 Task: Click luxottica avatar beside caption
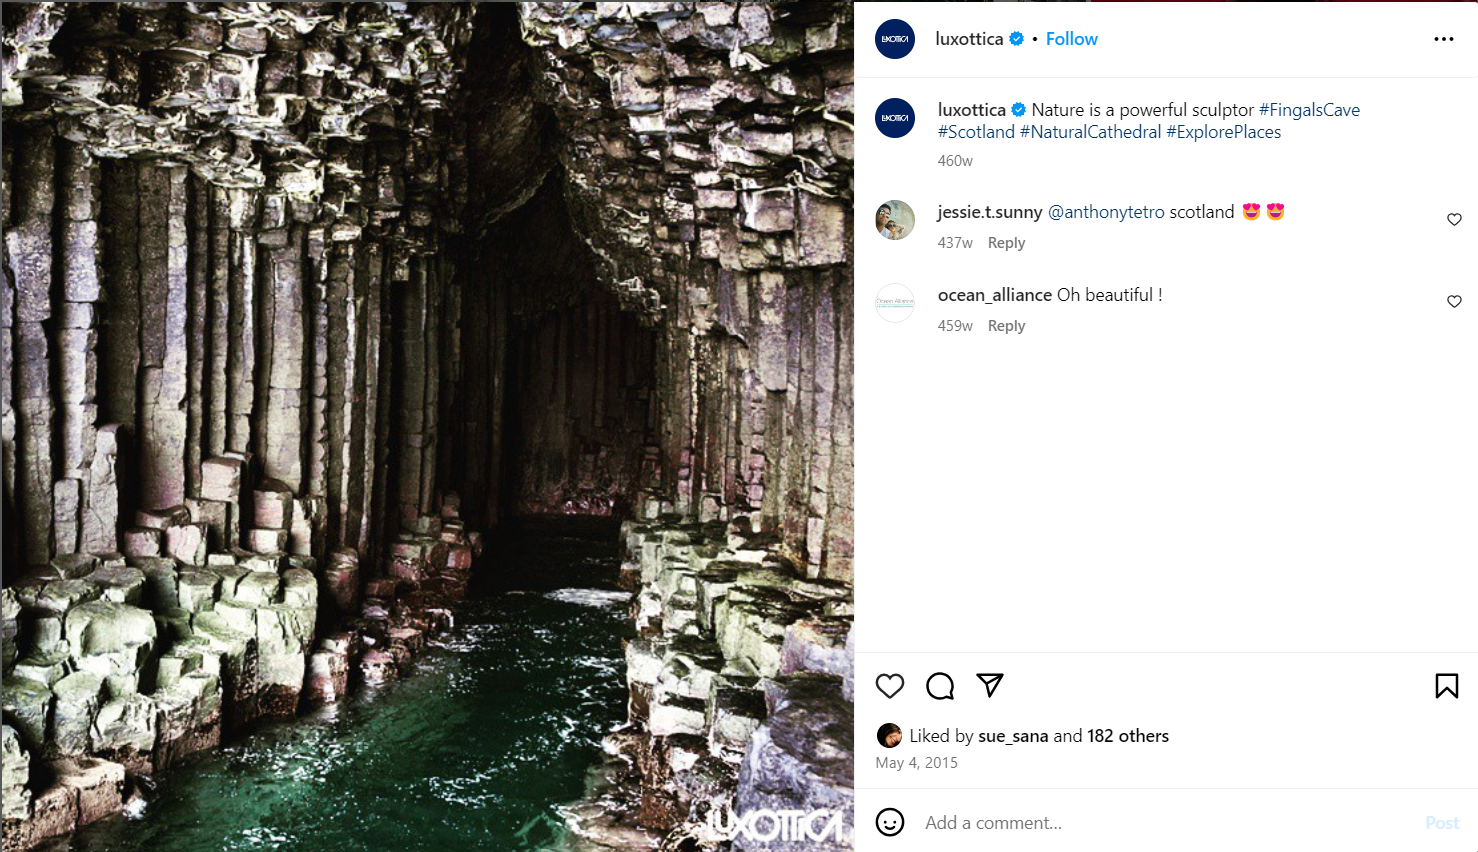tap(895, 118)
